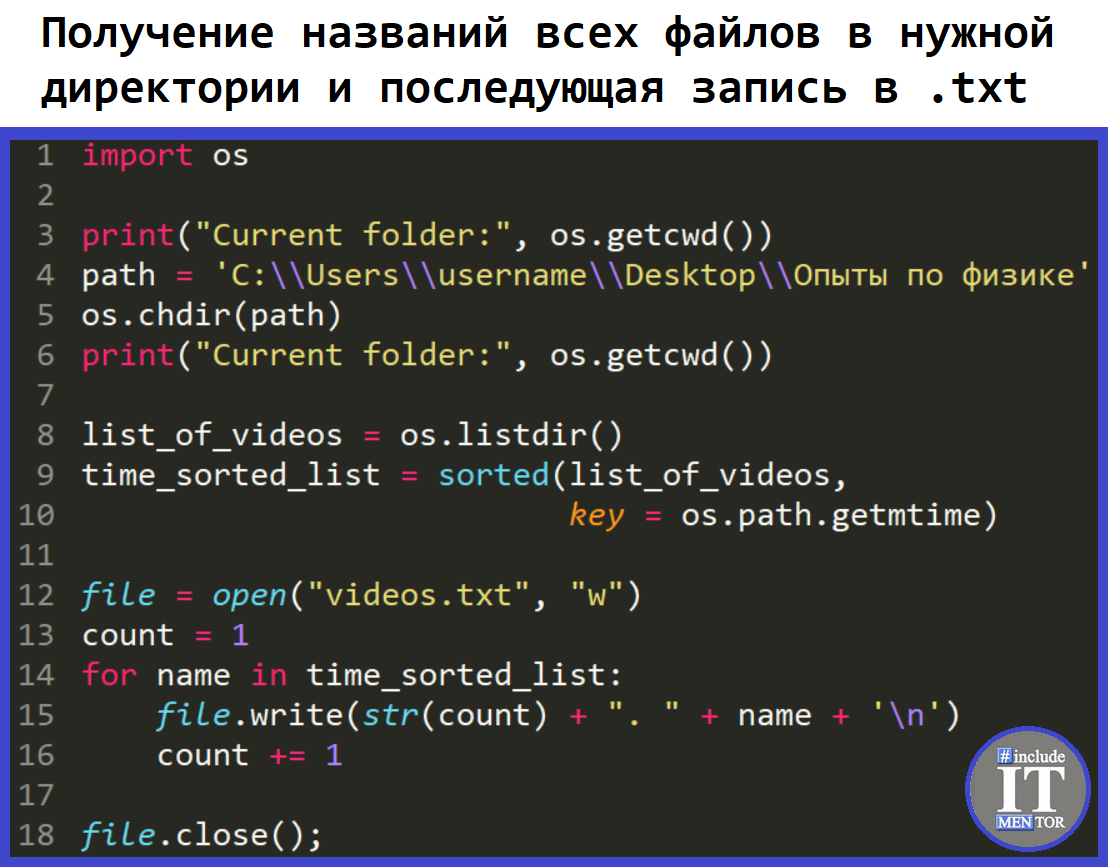Click the 'open' function on line 12
The width and height of the screenshot is (1108, 867).
click(249, 596)
